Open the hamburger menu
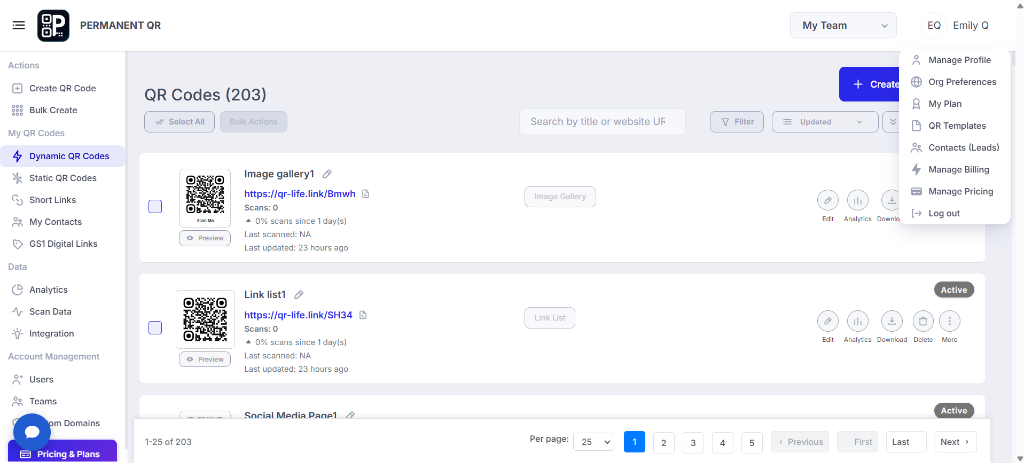This screenshot has width=1024, height=463. [19, 25]
